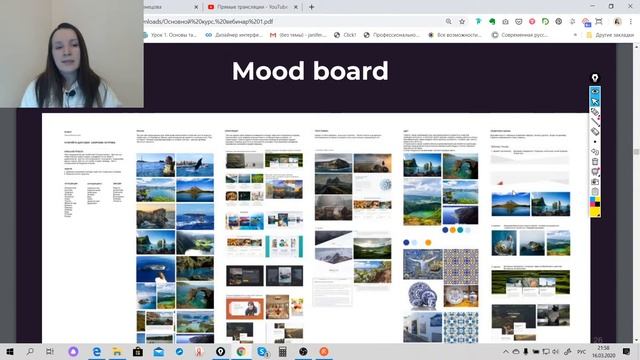Expand more bookmarks chevron

click(x=575, y=35)
